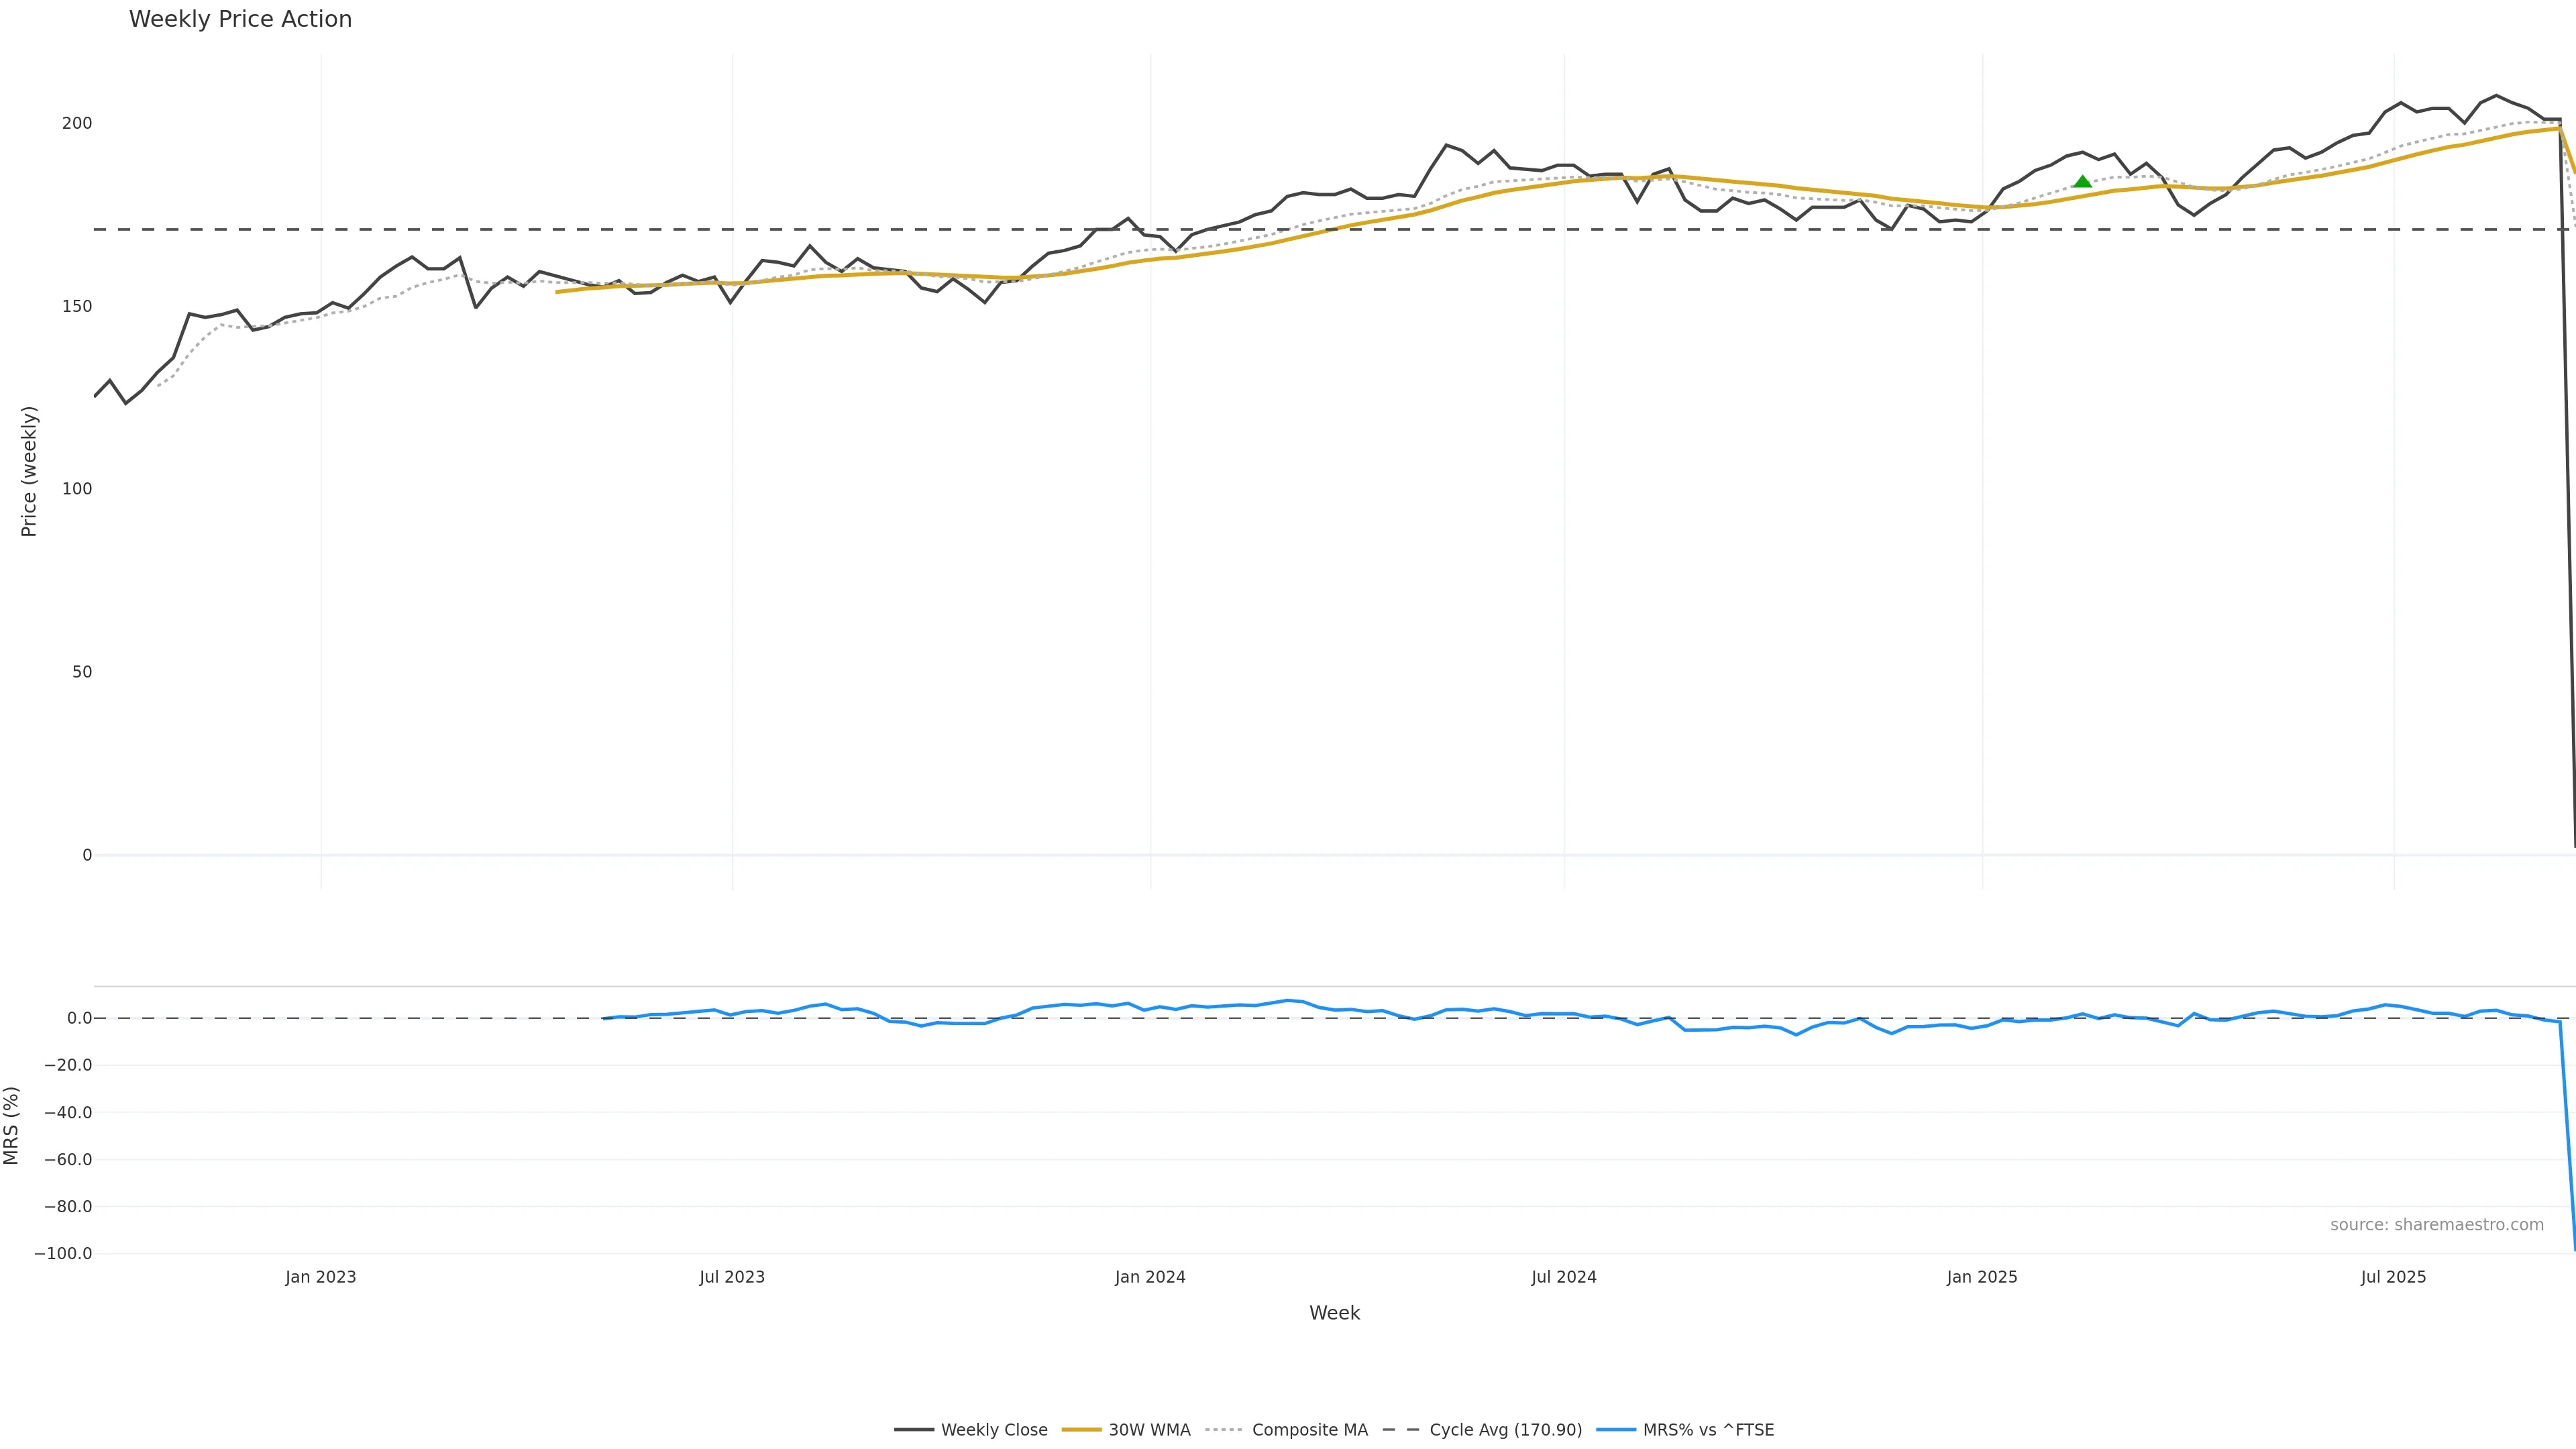Click the dark Weekly Close legend line swatch
The height and width of the screenshot is (1449, 2576).
click(914, 1430)
